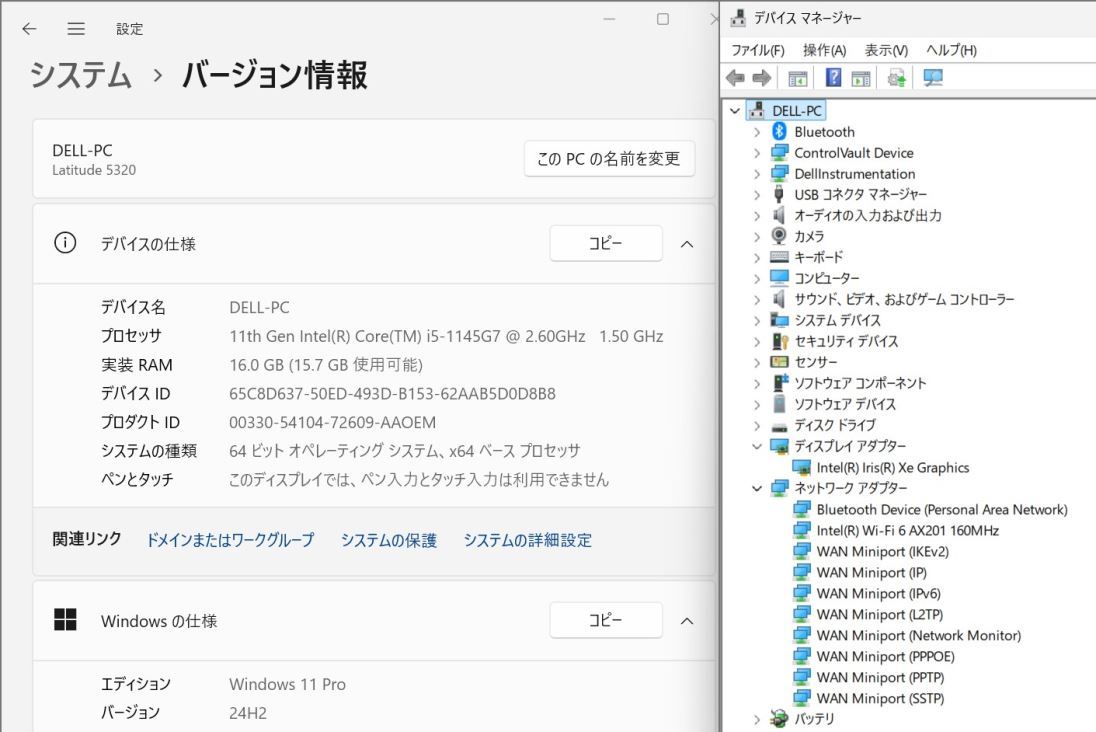This screenshot has height=732, width=1096.
Task: Click the hamburger menu icon in Settings
Action: click(x=76, y=29)
